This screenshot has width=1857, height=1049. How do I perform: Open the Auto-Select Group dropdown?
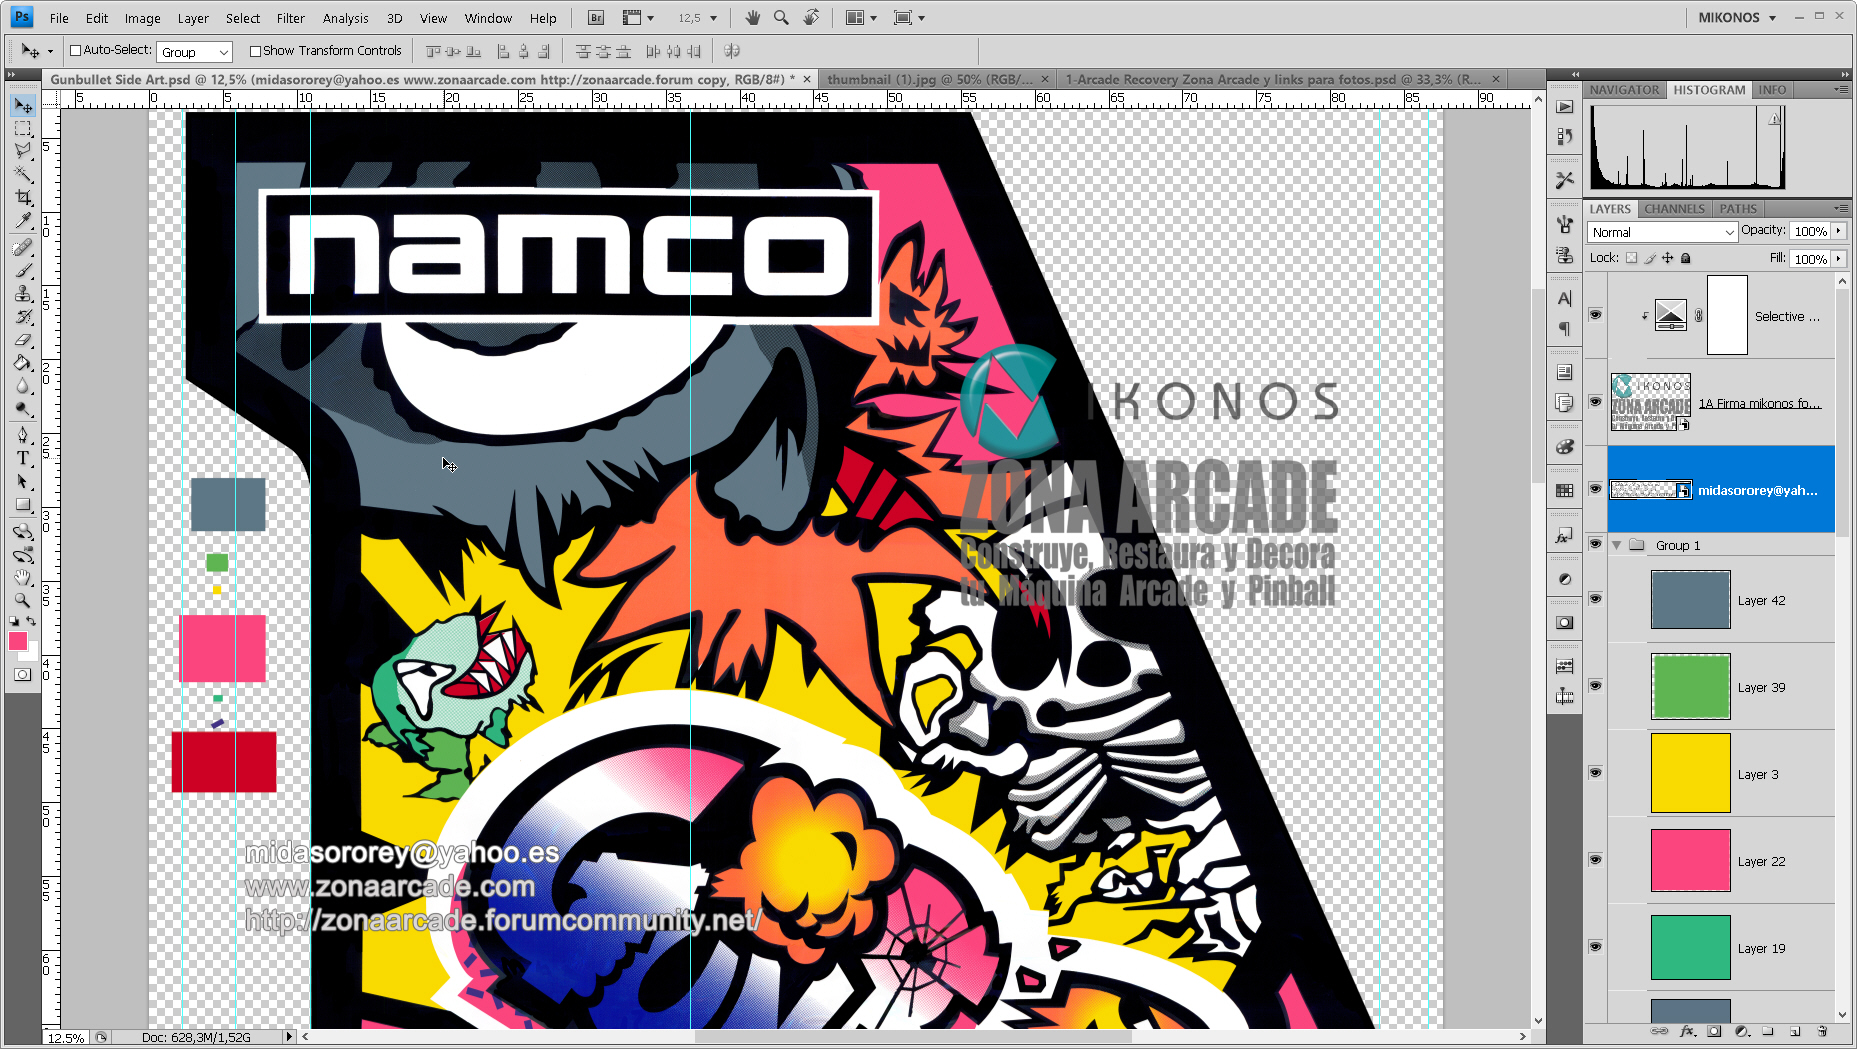[195, 52]
